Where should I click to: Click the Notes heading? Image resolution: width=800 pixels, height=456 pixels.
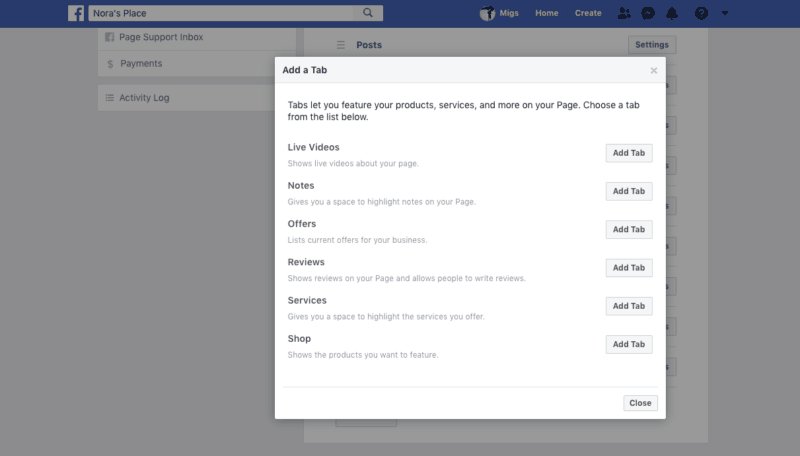point(301,186)
